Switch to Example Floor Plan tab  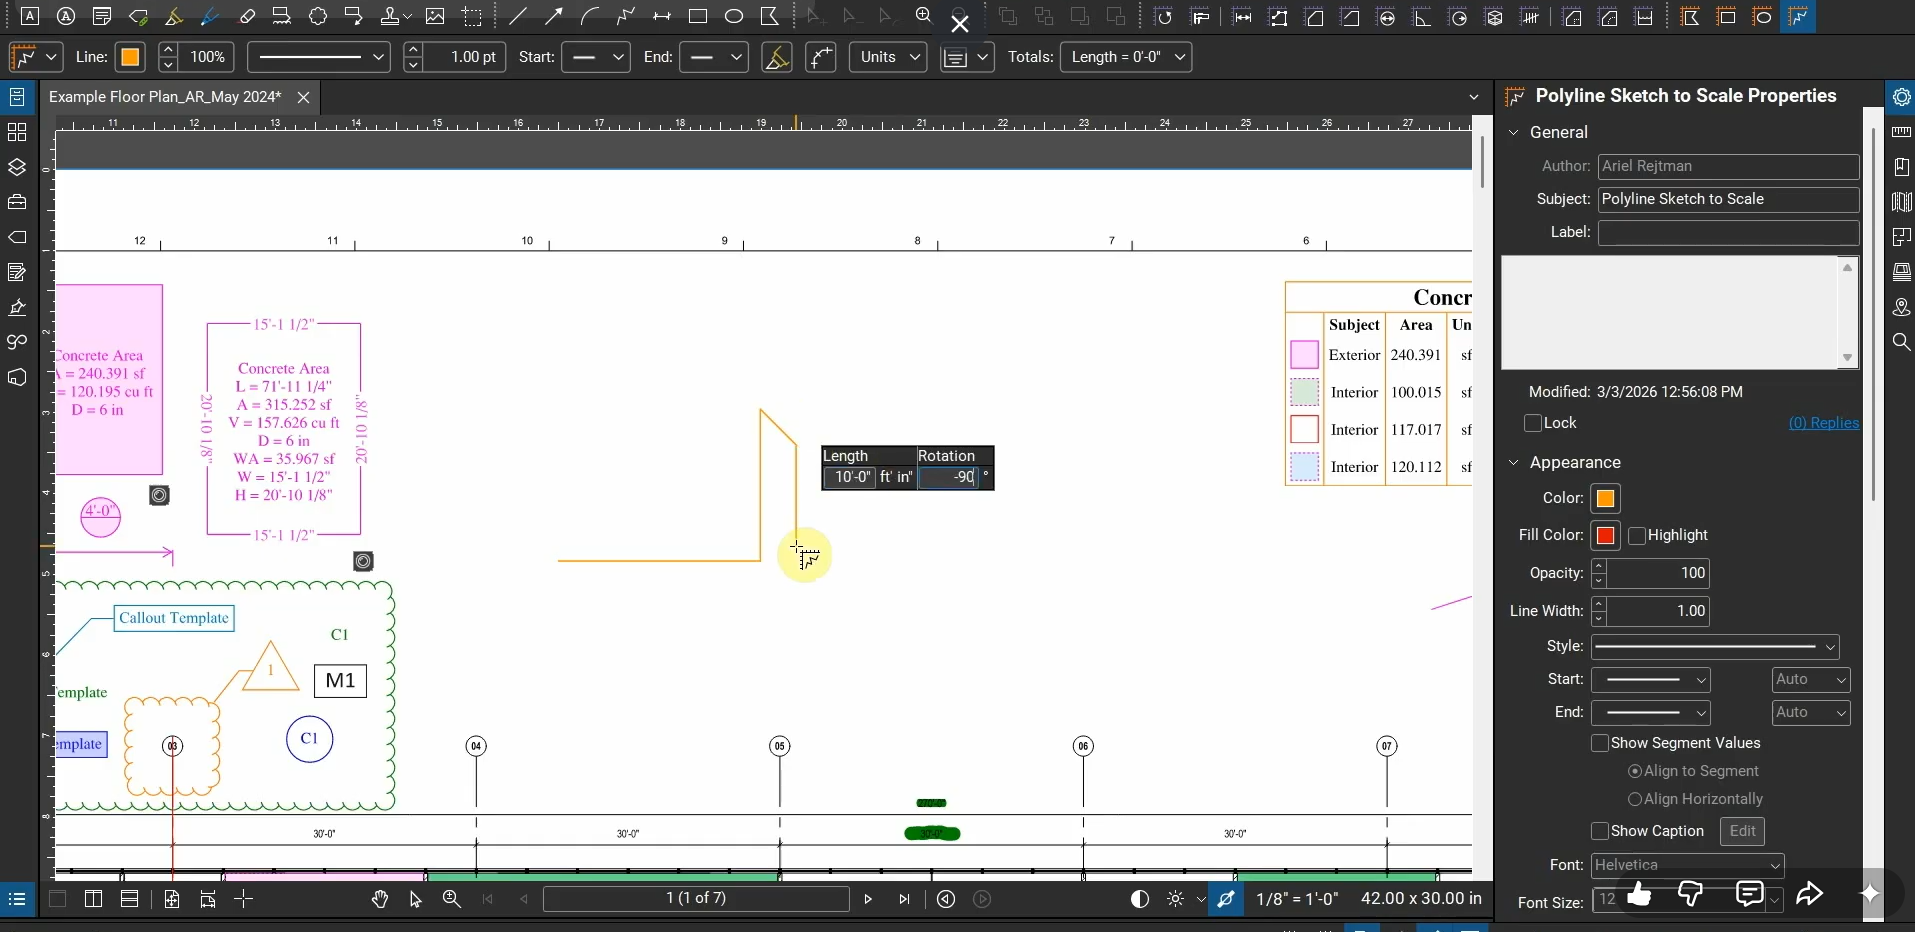coord(166,97)
